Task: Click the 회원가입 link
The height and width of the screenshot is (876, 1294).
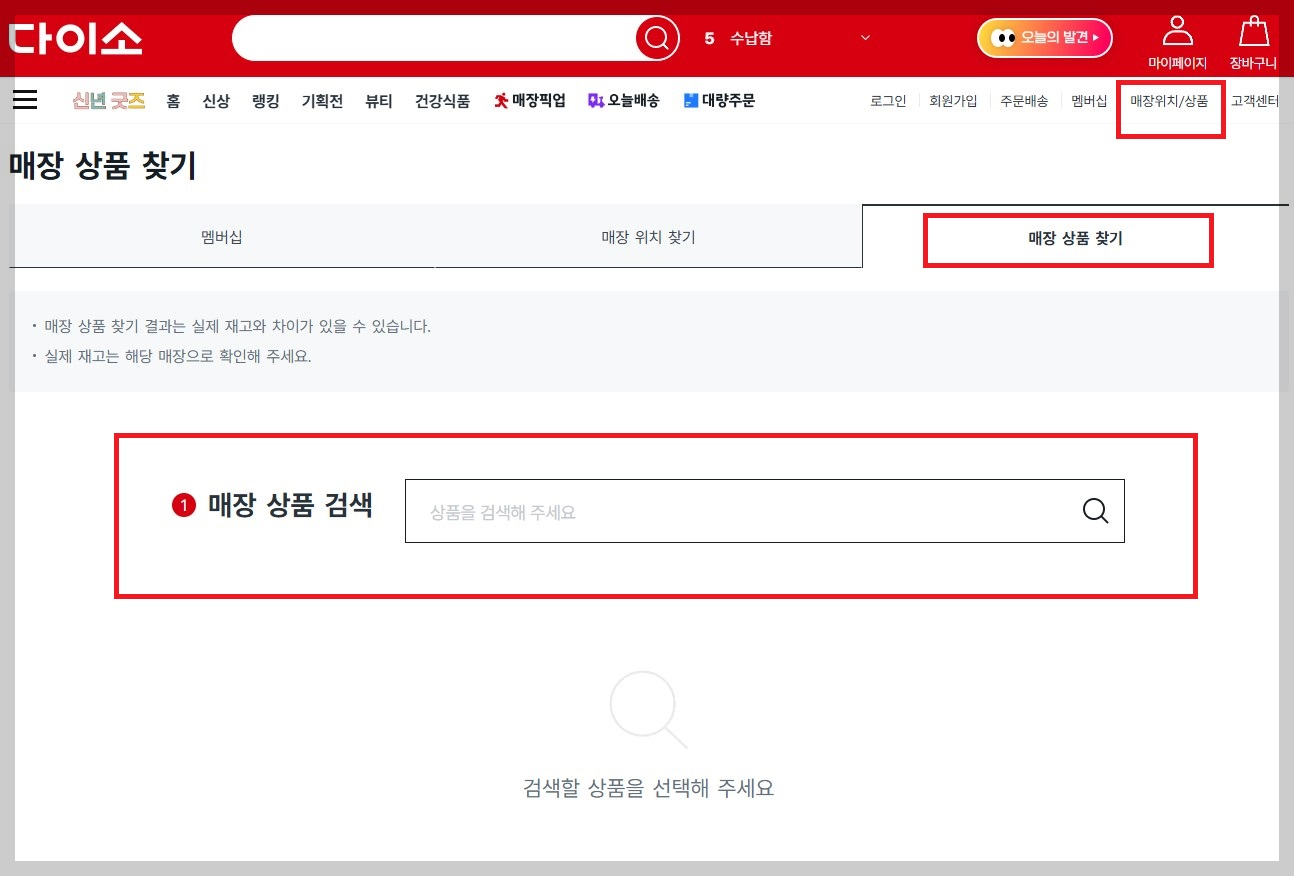Action: 953,101
